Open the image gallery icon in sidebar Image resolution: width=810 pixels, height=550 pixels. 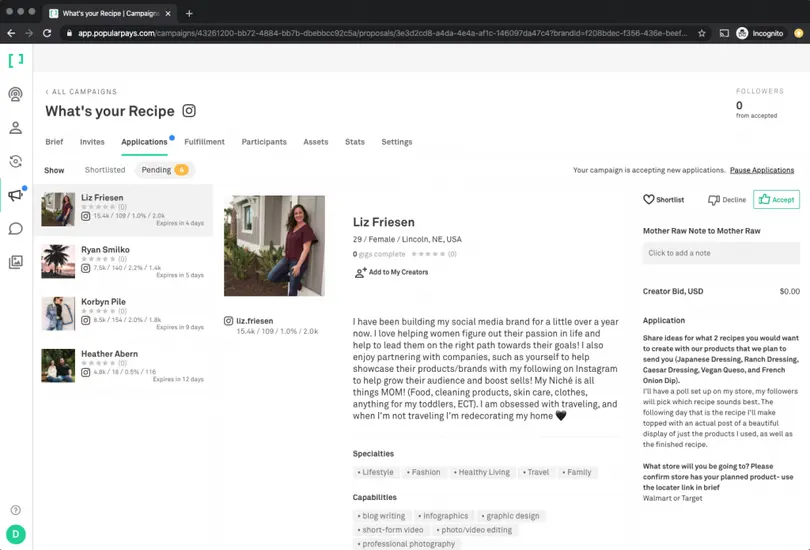pyautogui.click(x=15, y=262)
